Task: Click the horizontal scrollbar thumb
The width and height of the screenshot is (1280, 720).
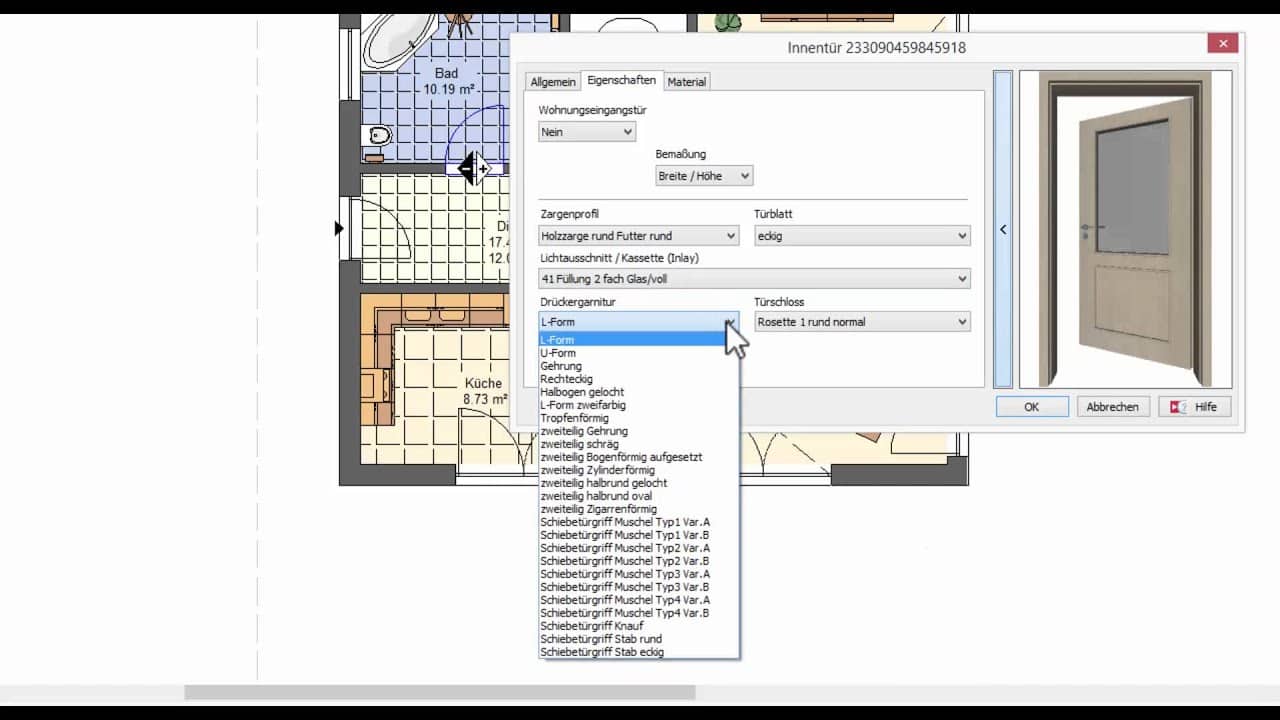Action: [x=439, y=692]
